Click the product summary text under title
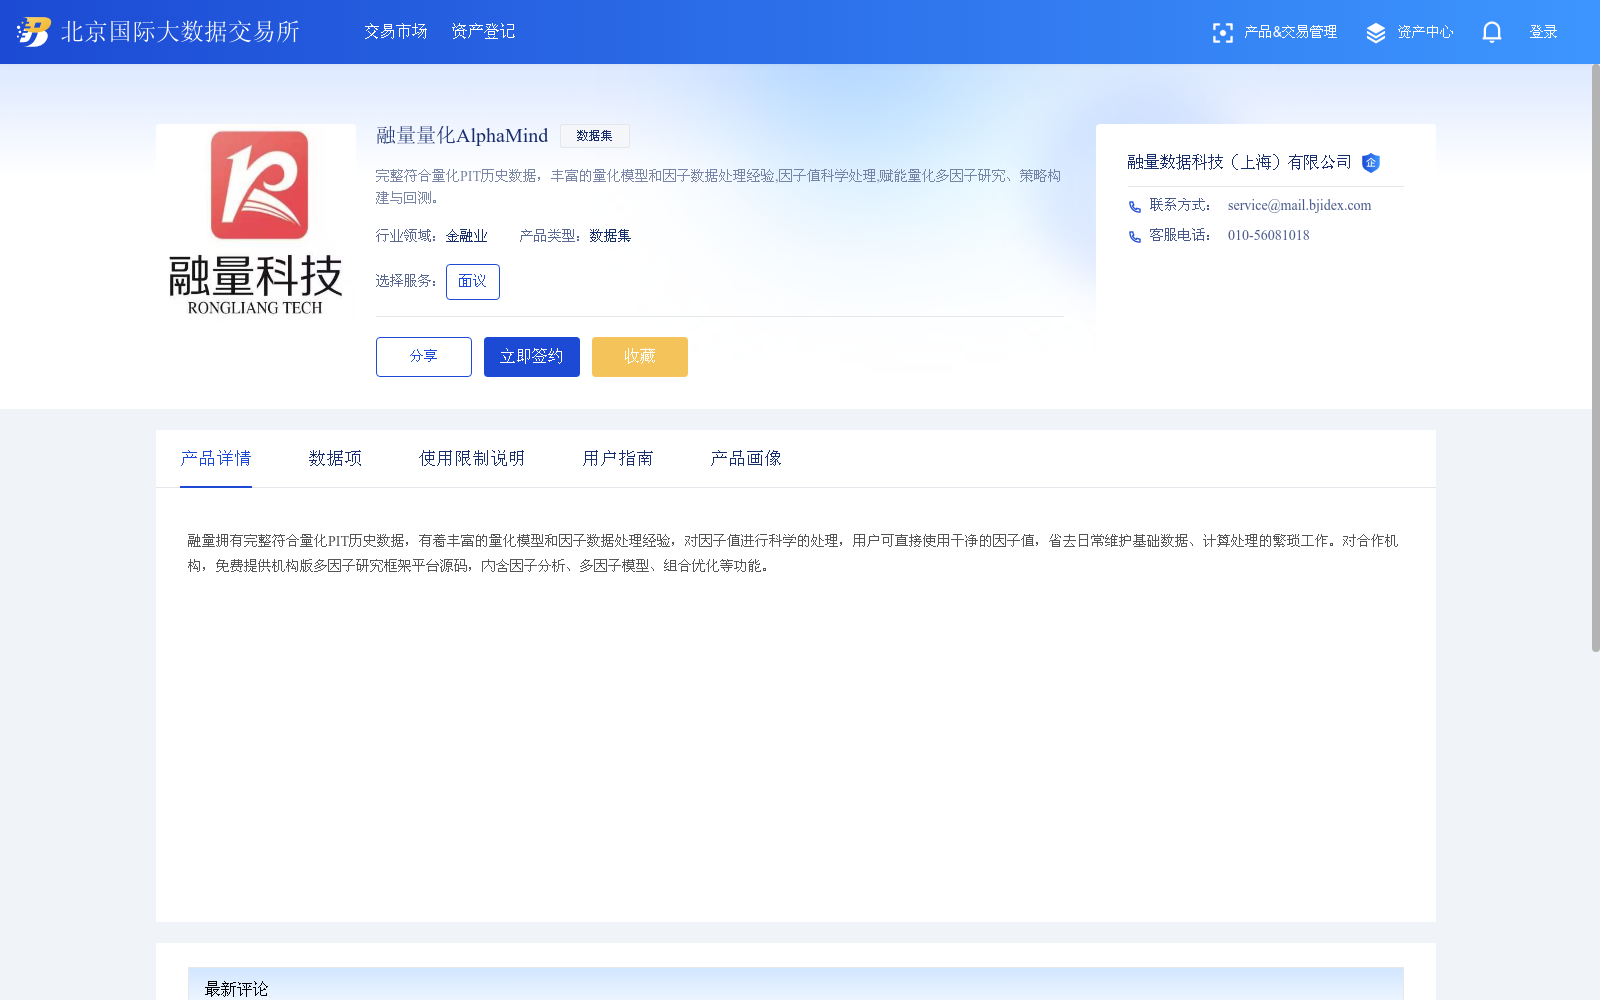This screenshot has height=1000, width=1600. [718, 187]
